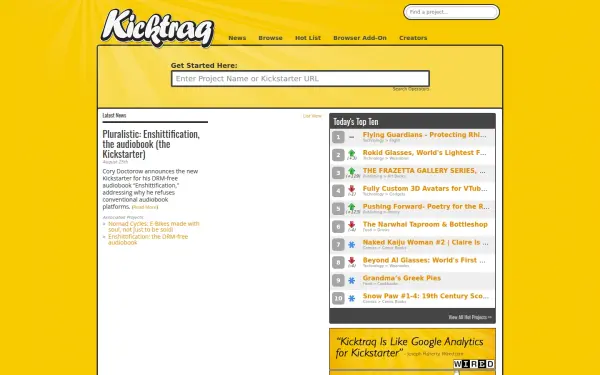Screen dimensions: 600x375
Task: Click the Technology > Wearables category under Rokid Glasses
Action: point(386,158)
